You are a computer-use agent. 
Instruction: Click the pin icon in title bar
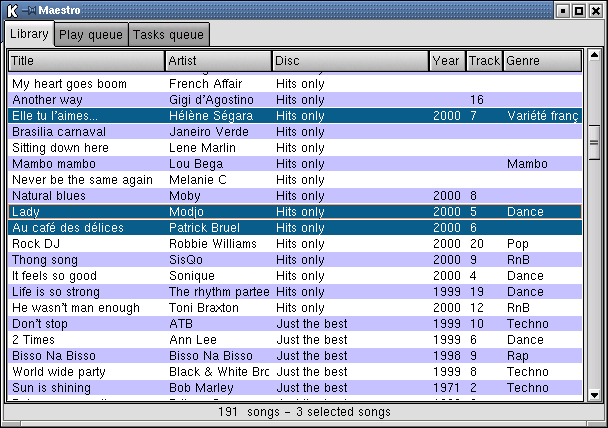tap(29, 10)
